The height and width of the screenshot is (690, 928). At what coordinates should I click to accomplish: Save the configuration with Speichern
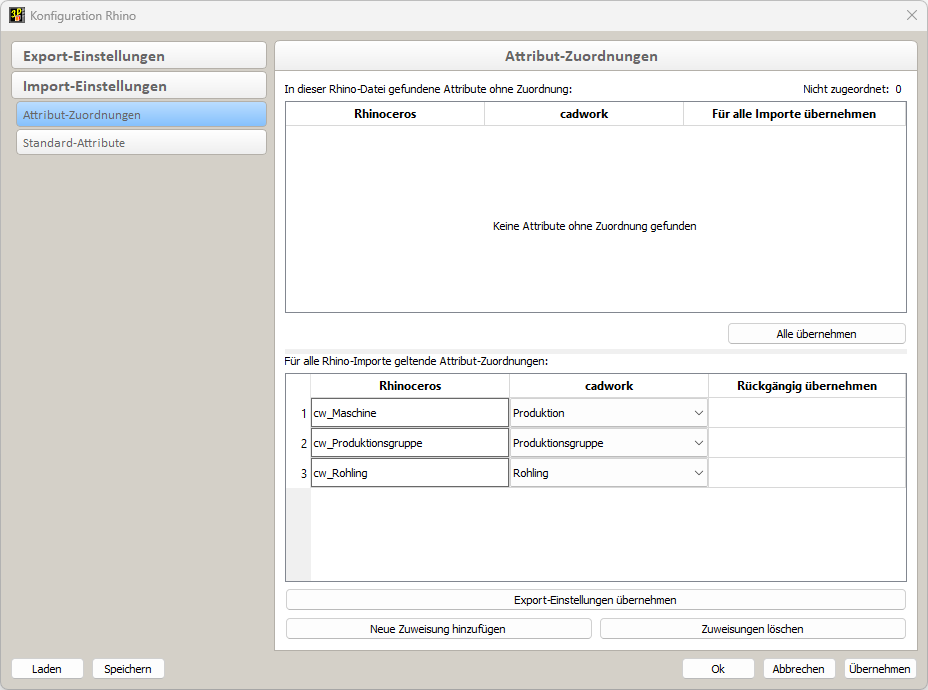click(x=128, y=668)
